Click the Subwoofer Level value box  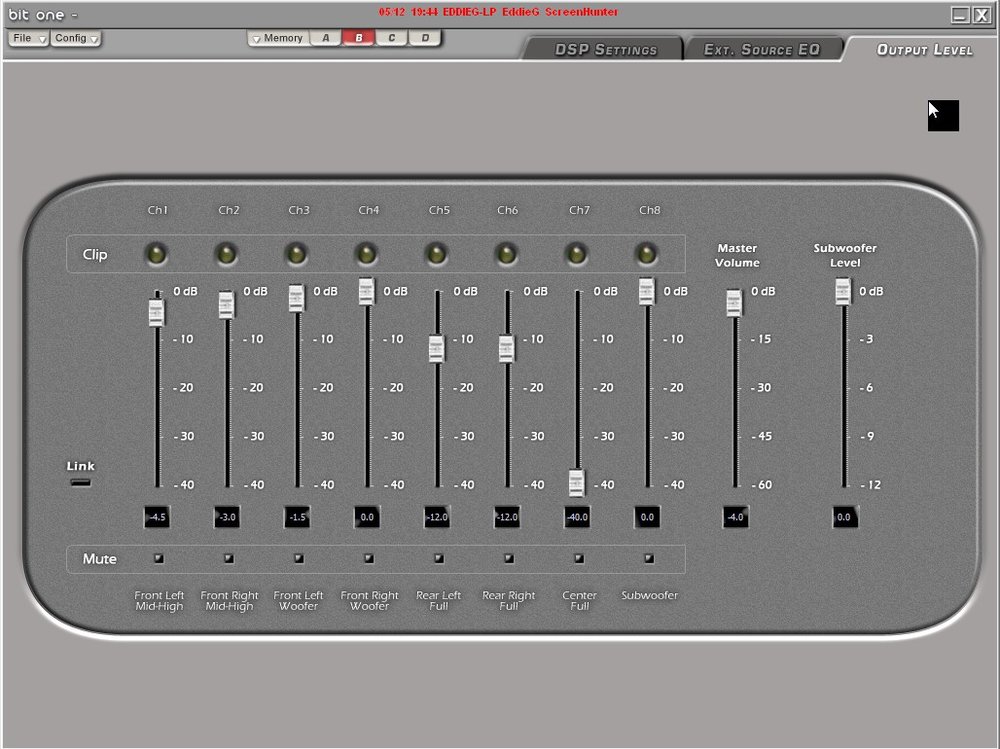845,517
